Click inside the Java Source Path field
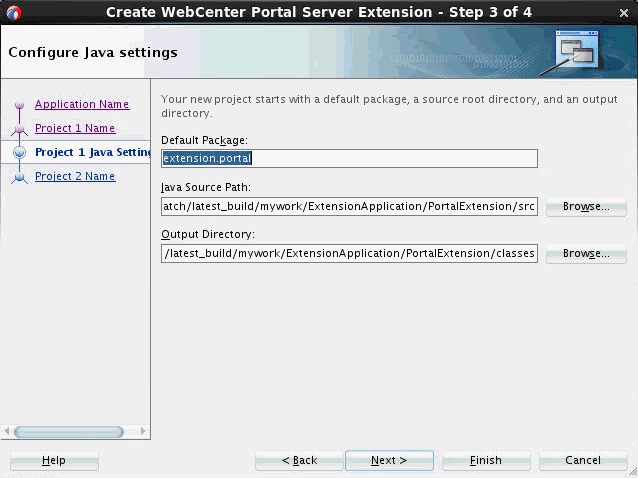 pos(349,206)
